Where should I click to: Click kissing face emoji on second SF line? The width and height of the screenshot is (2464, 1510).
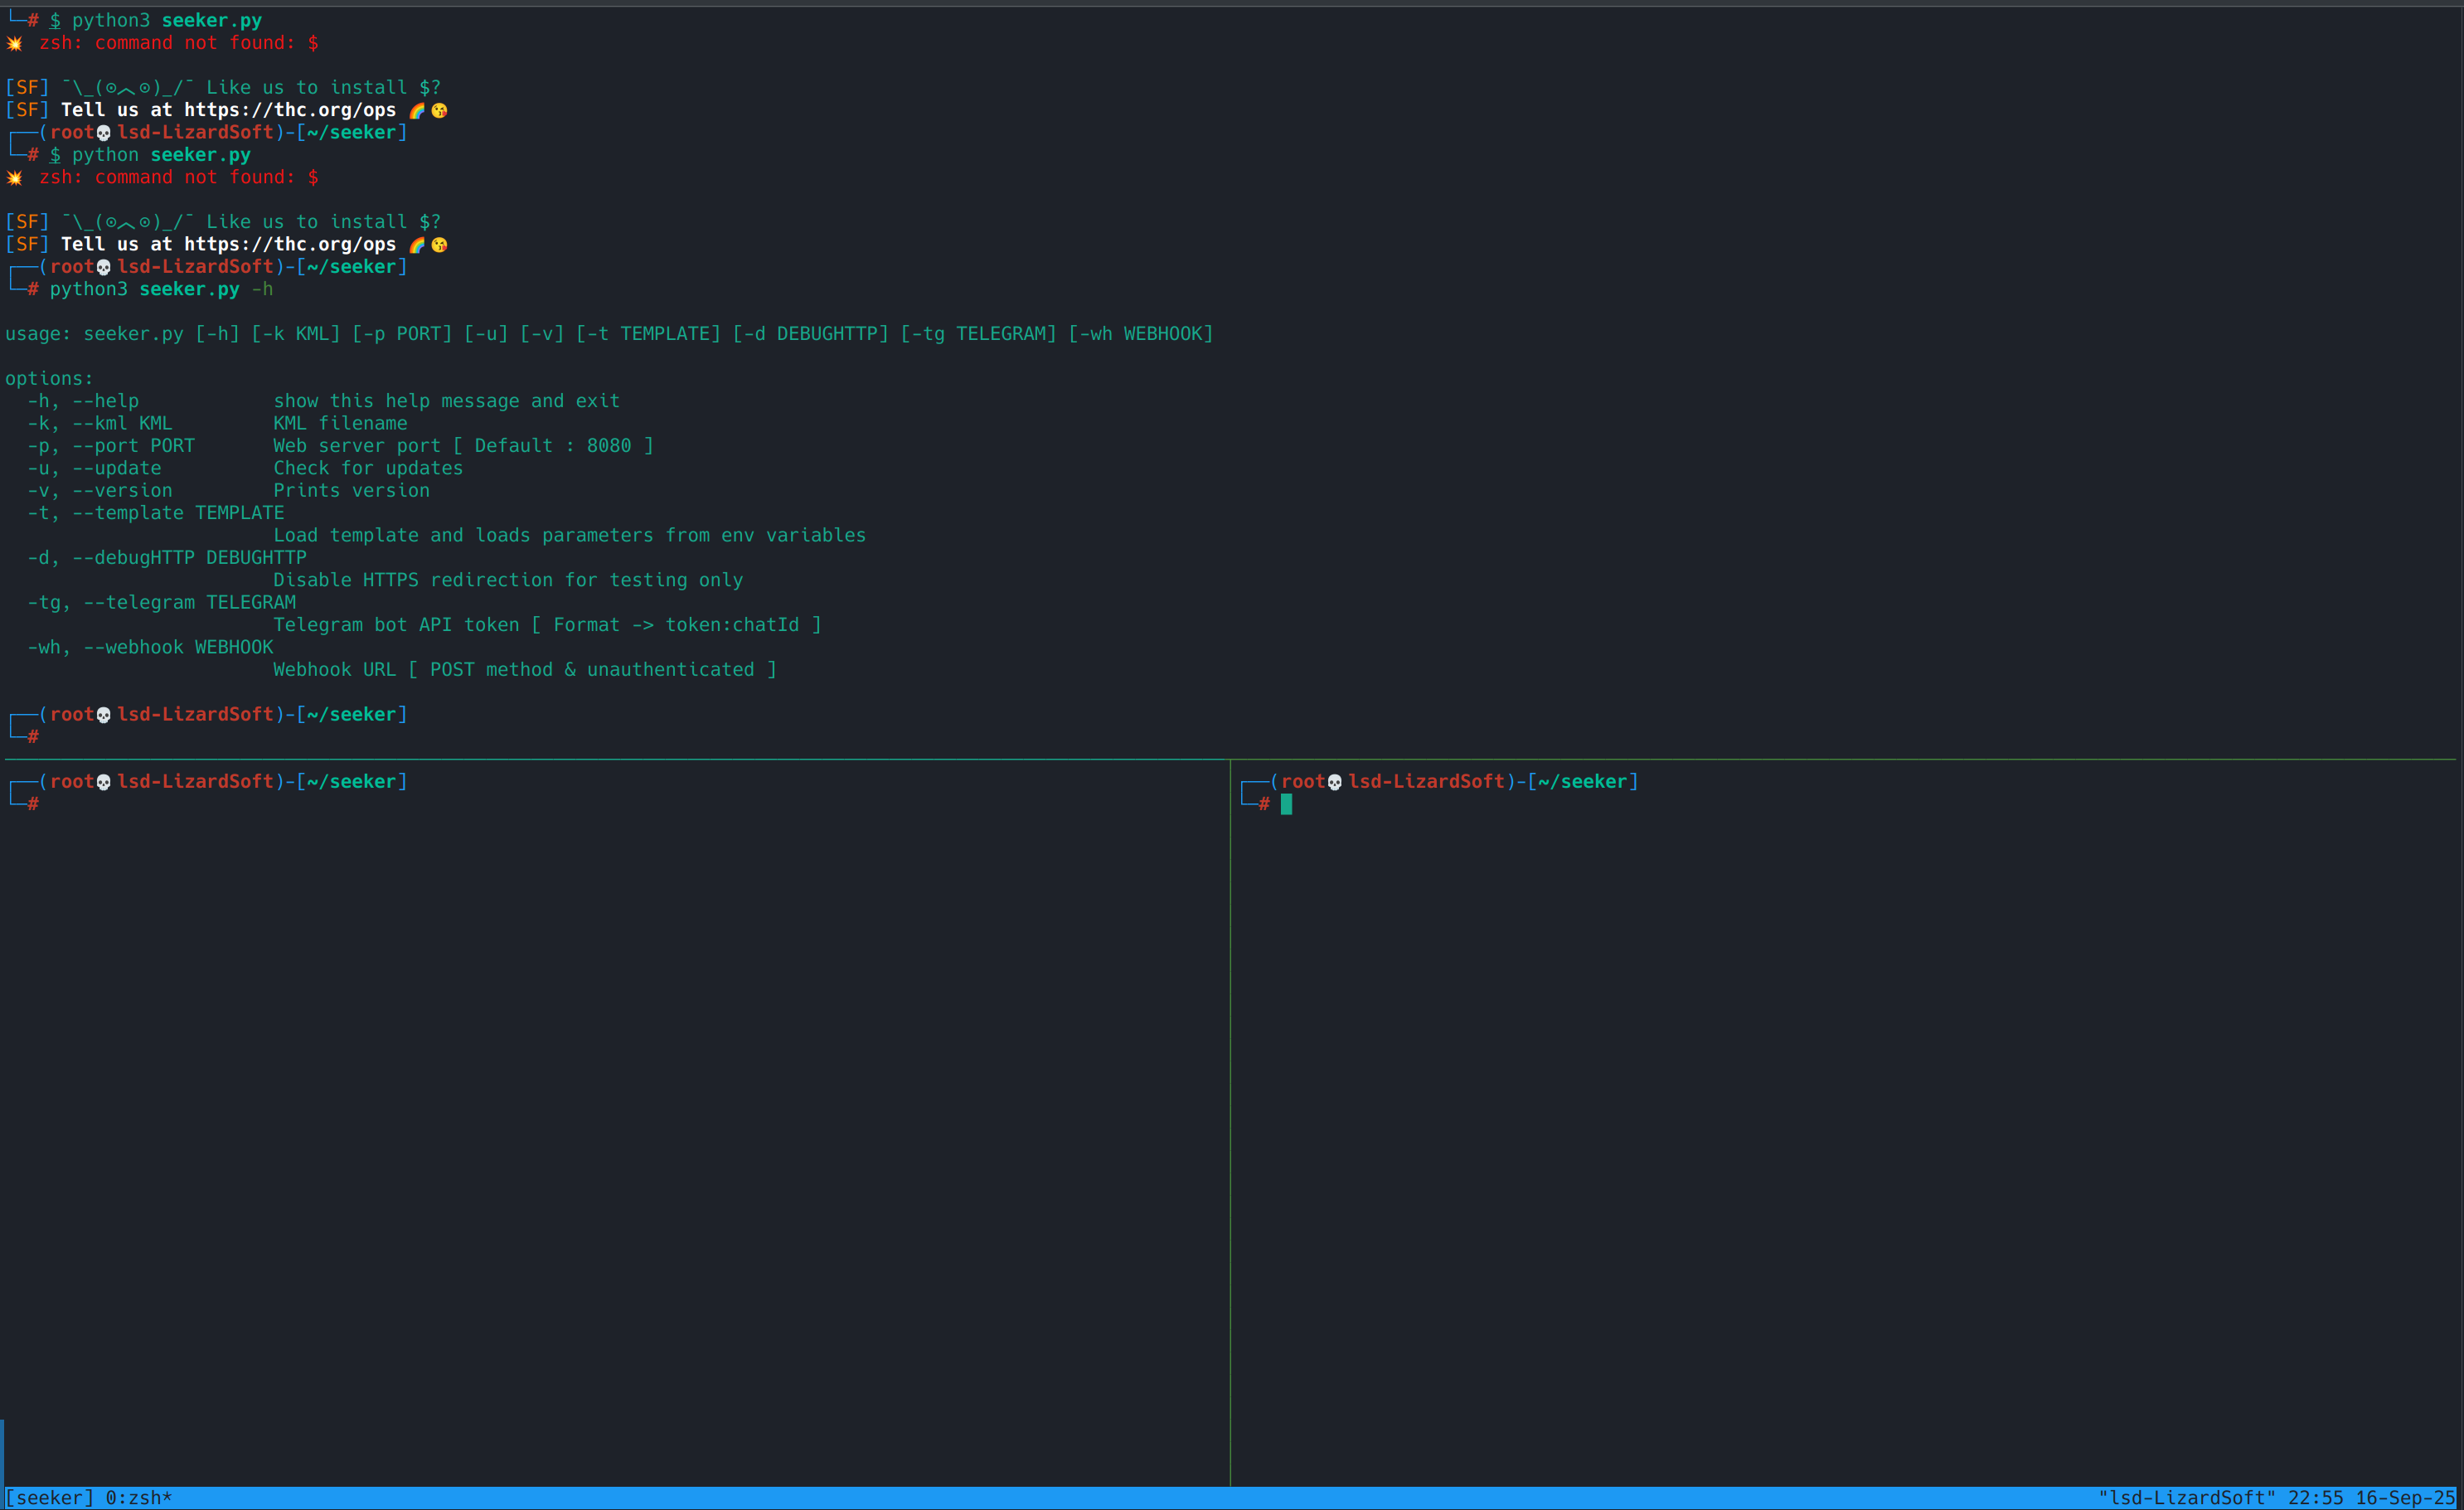(x=439, y=244)
